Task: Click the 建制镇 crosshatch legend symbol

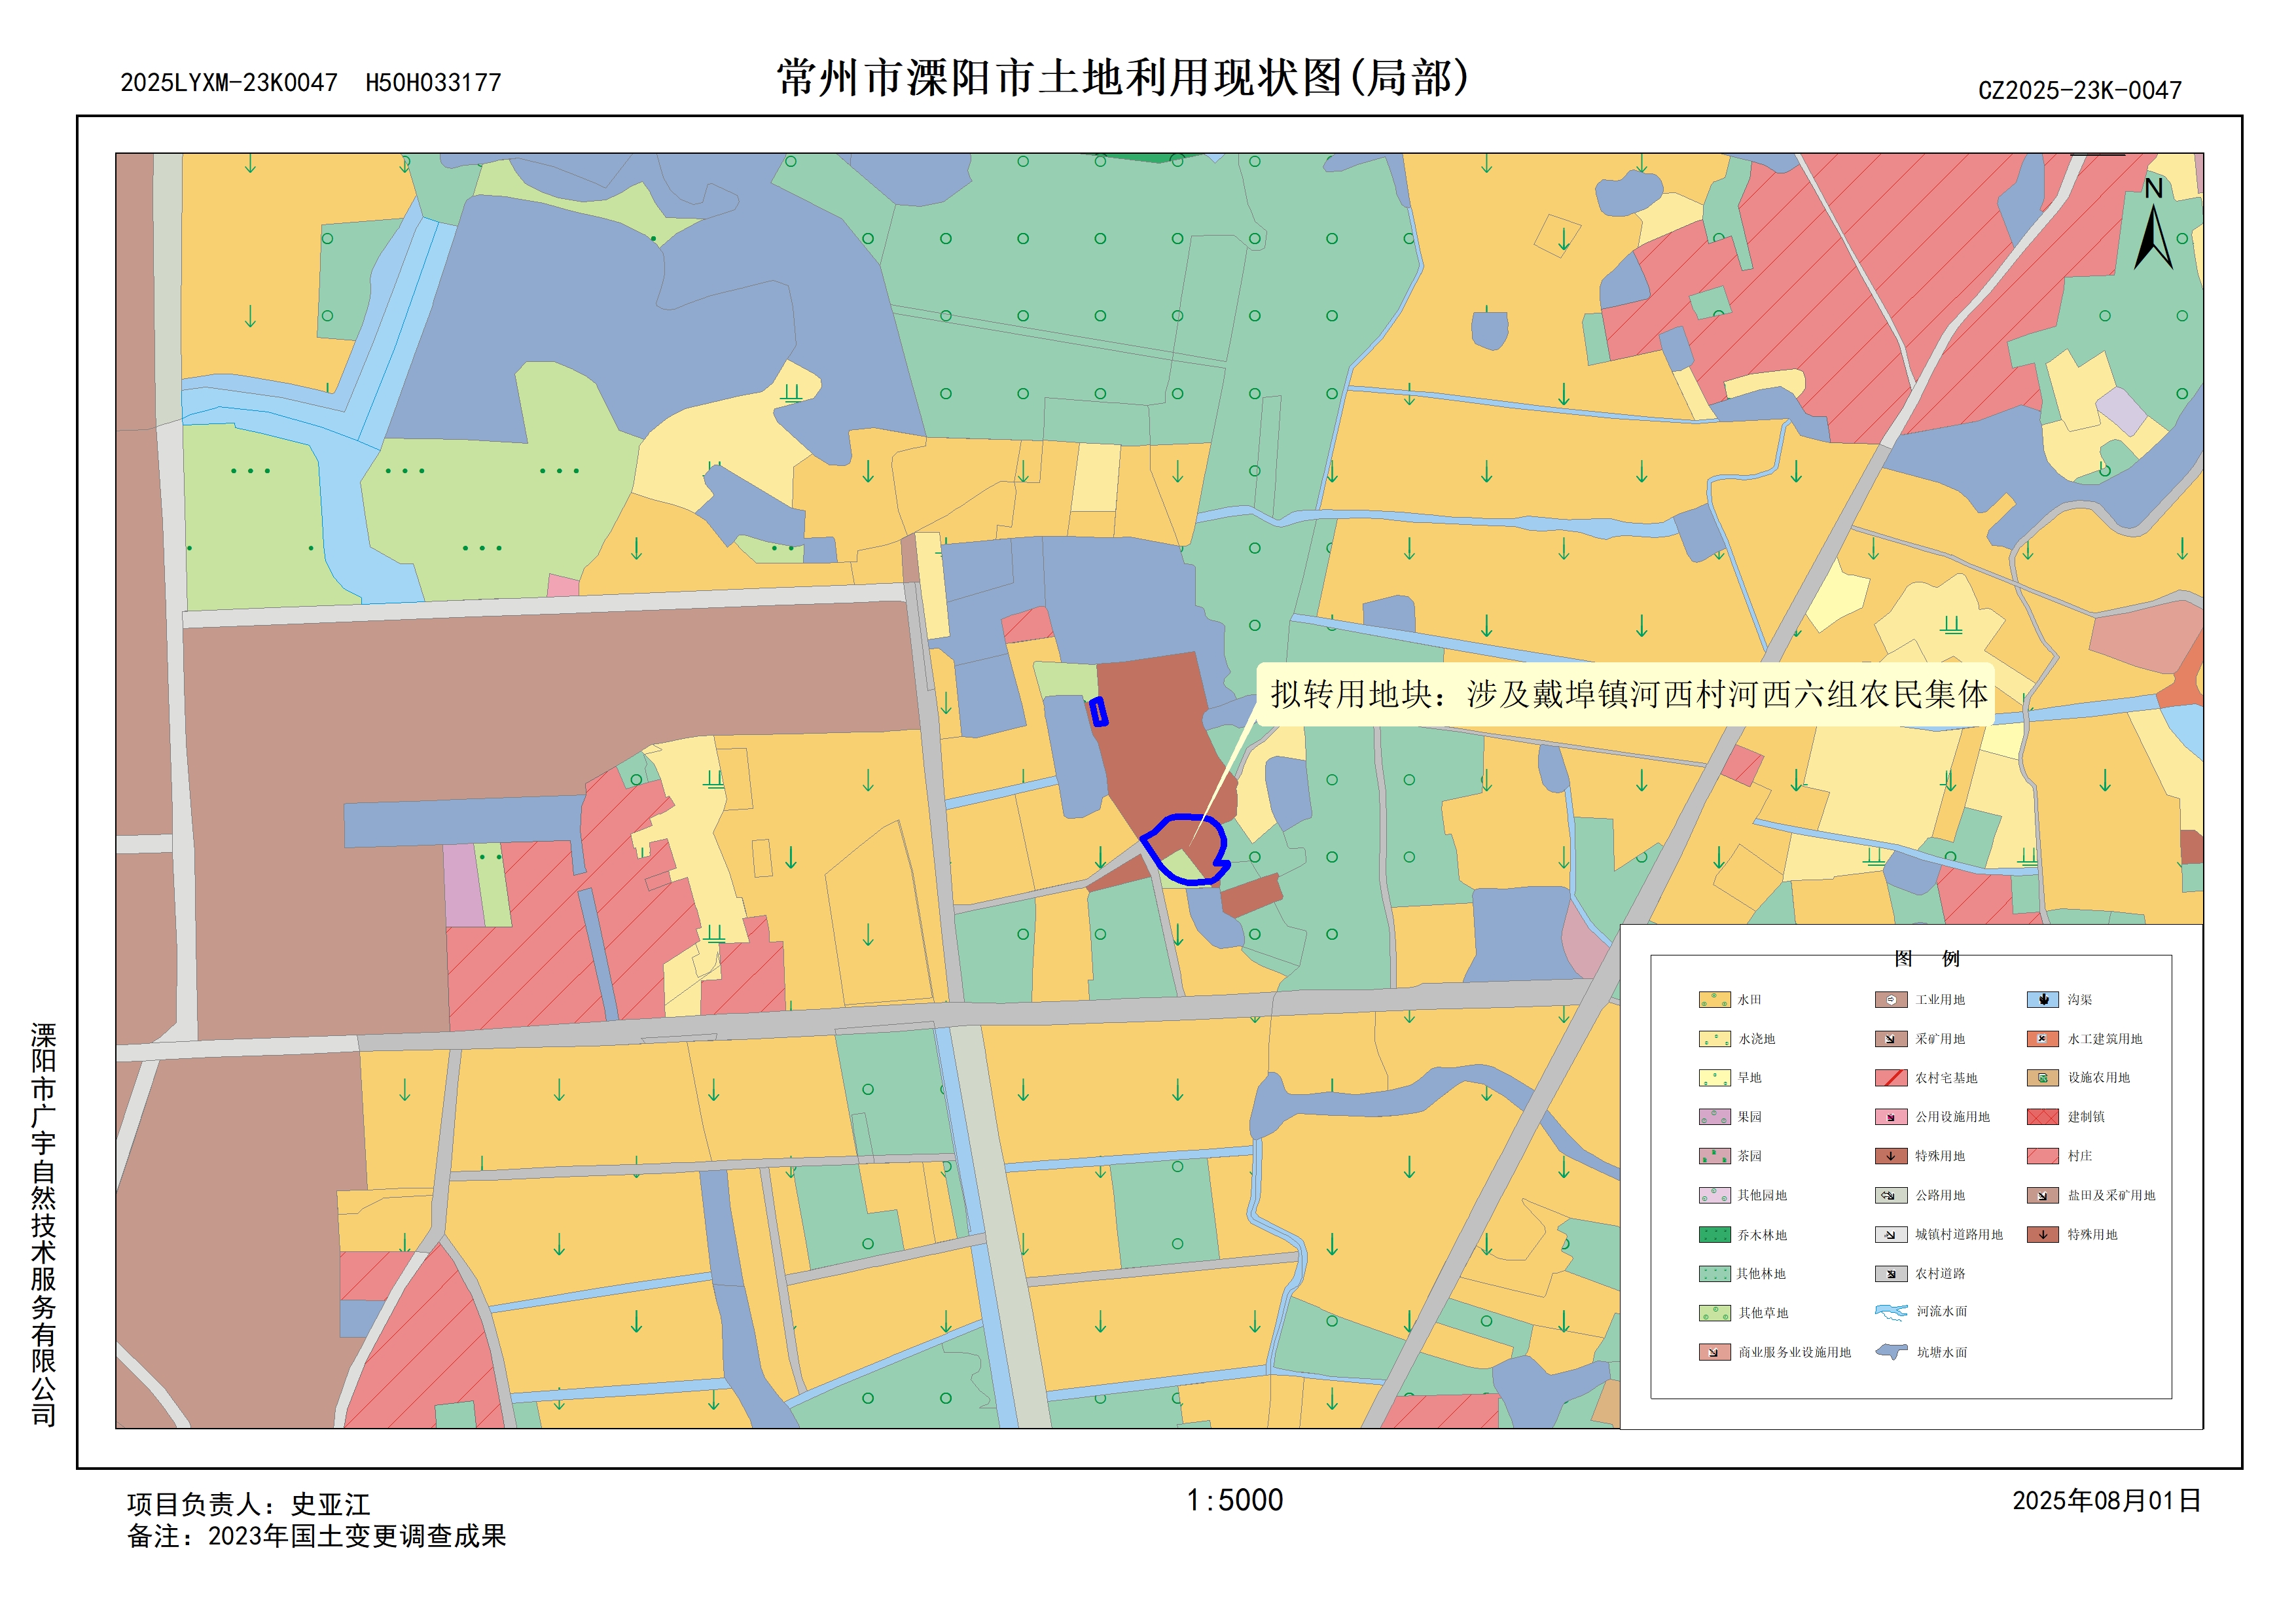Action: point(2042,1117)
